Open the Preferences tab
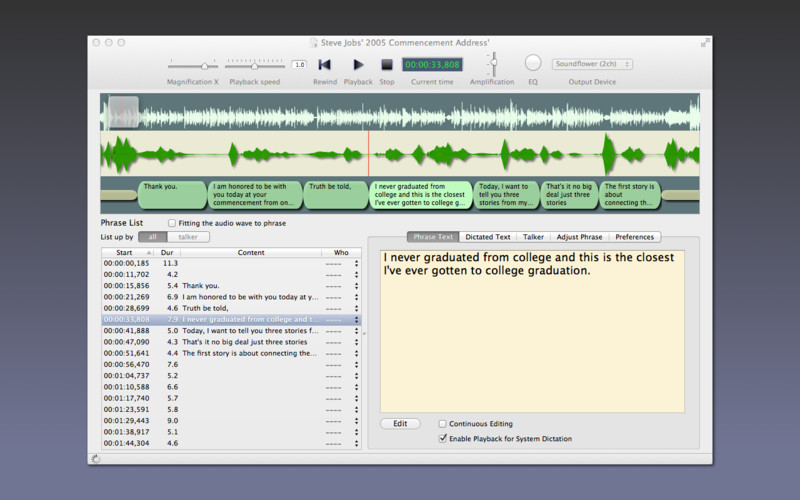Image resolution: width=800 pixels, height=500 pixels. pyautogui.click(x=634, y=237)
